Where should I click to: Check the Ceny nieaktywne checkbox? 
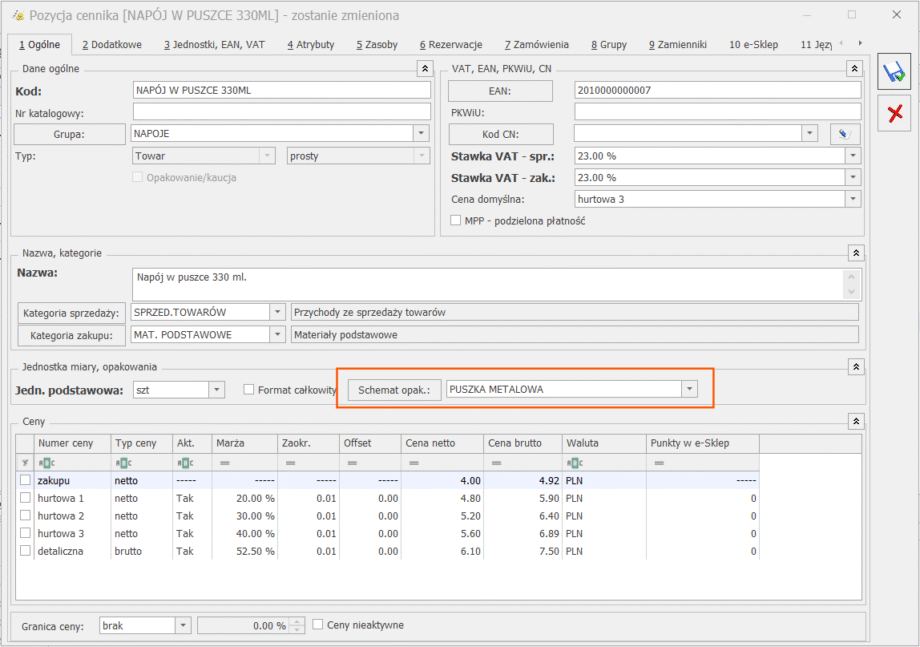click(x=318, y=625)
